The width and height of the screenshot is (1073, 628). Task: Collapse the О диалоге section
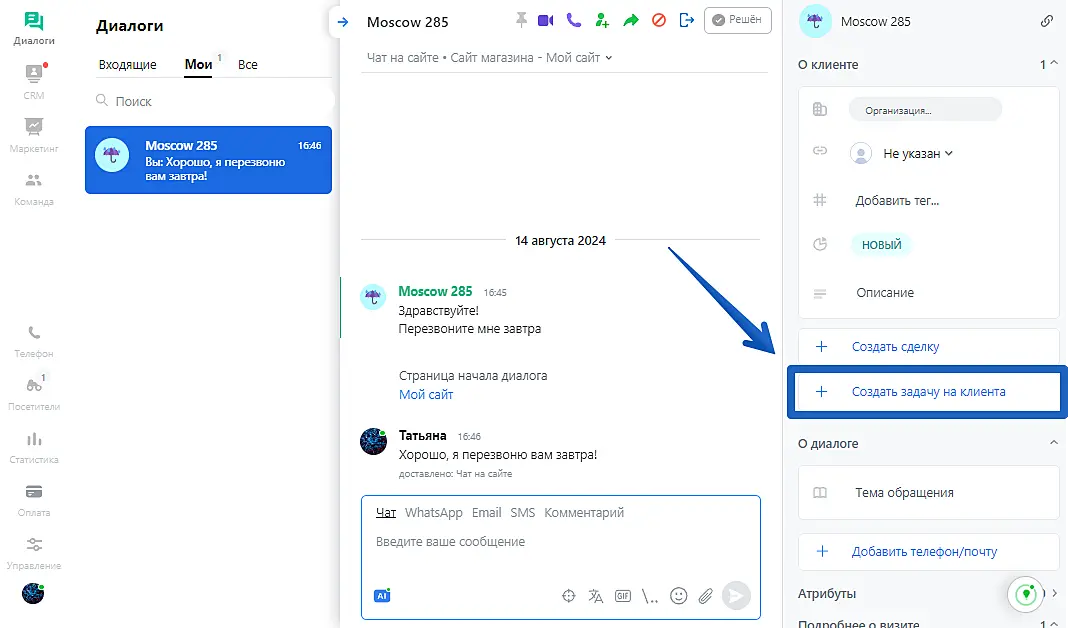pyautogui.click(x=1053, y=443)
